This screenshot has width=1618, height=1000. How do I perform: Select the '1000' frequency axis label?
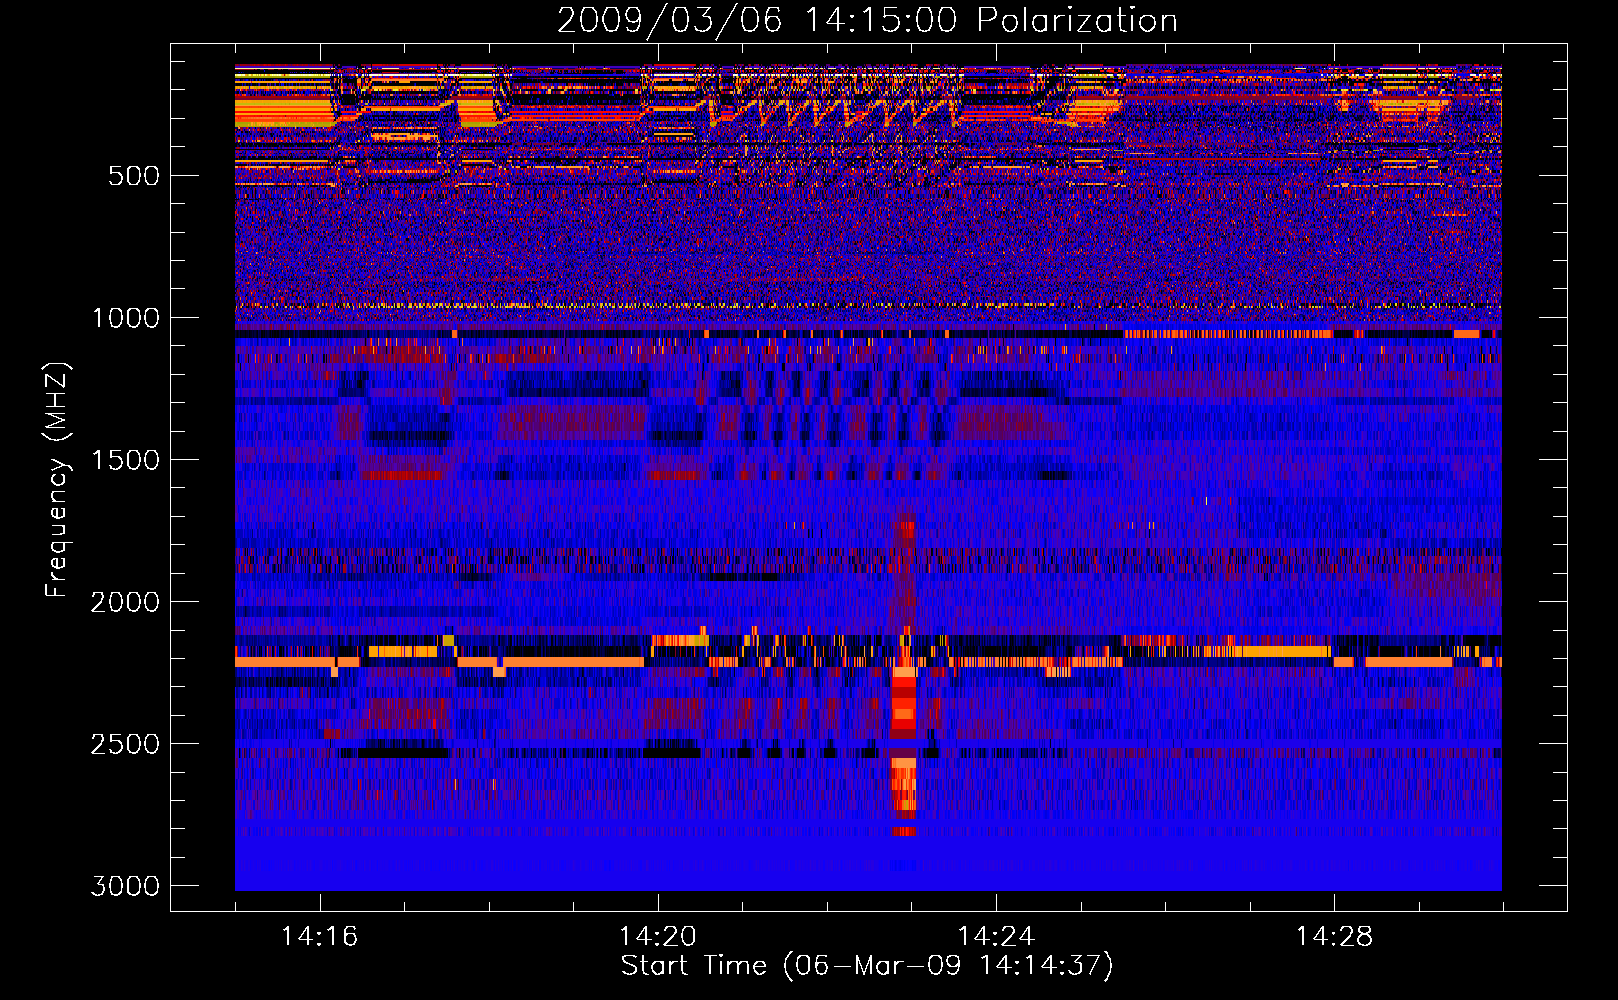pyautogui.click(x=125, y=318)
